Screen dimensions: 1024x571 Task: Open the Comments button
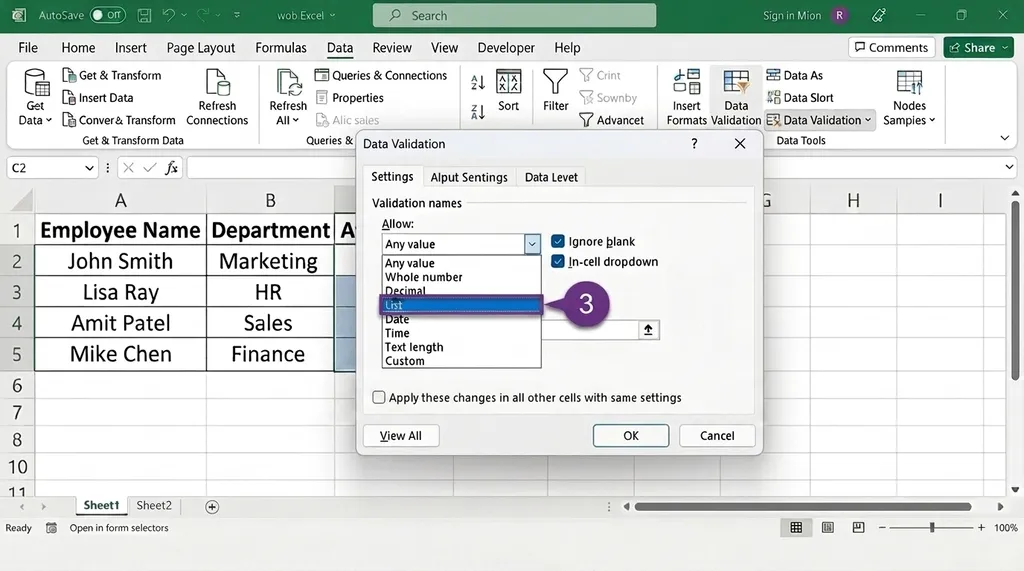(891, 48)
